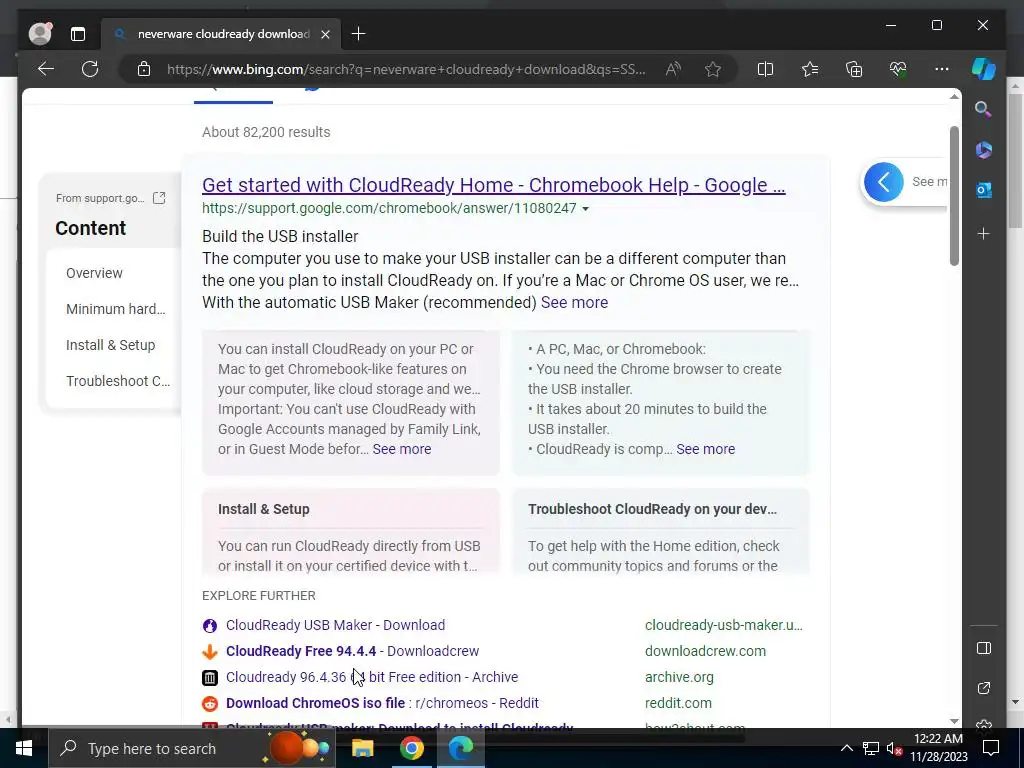Click See more after CloudReady is comp

click(x=705, y=449)
